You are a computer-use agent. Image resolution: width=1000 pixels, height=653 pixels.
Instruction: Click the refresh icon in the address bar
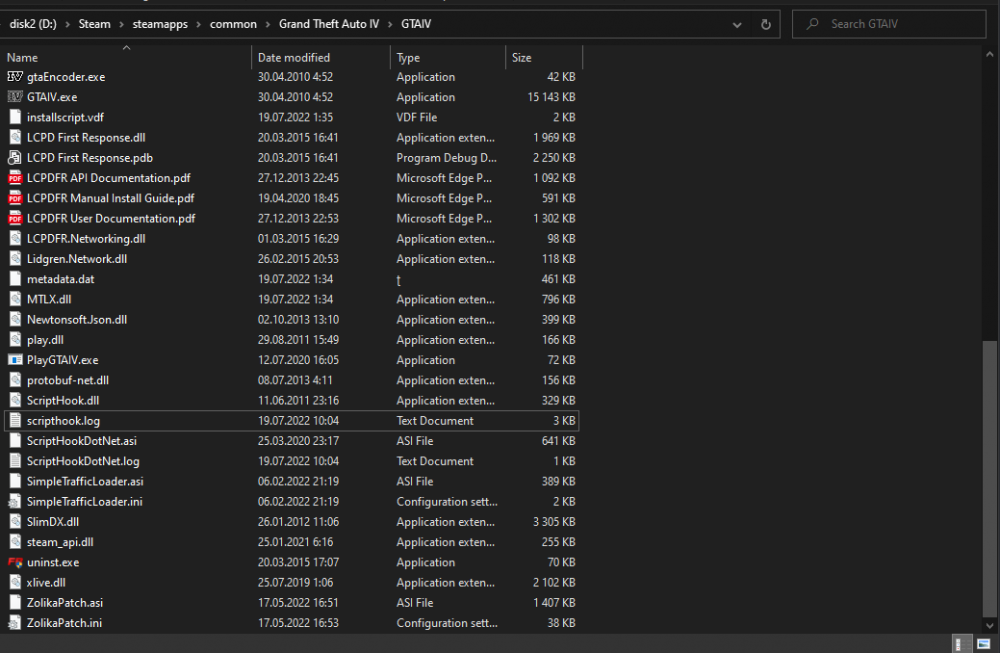(x=766, y=24)
